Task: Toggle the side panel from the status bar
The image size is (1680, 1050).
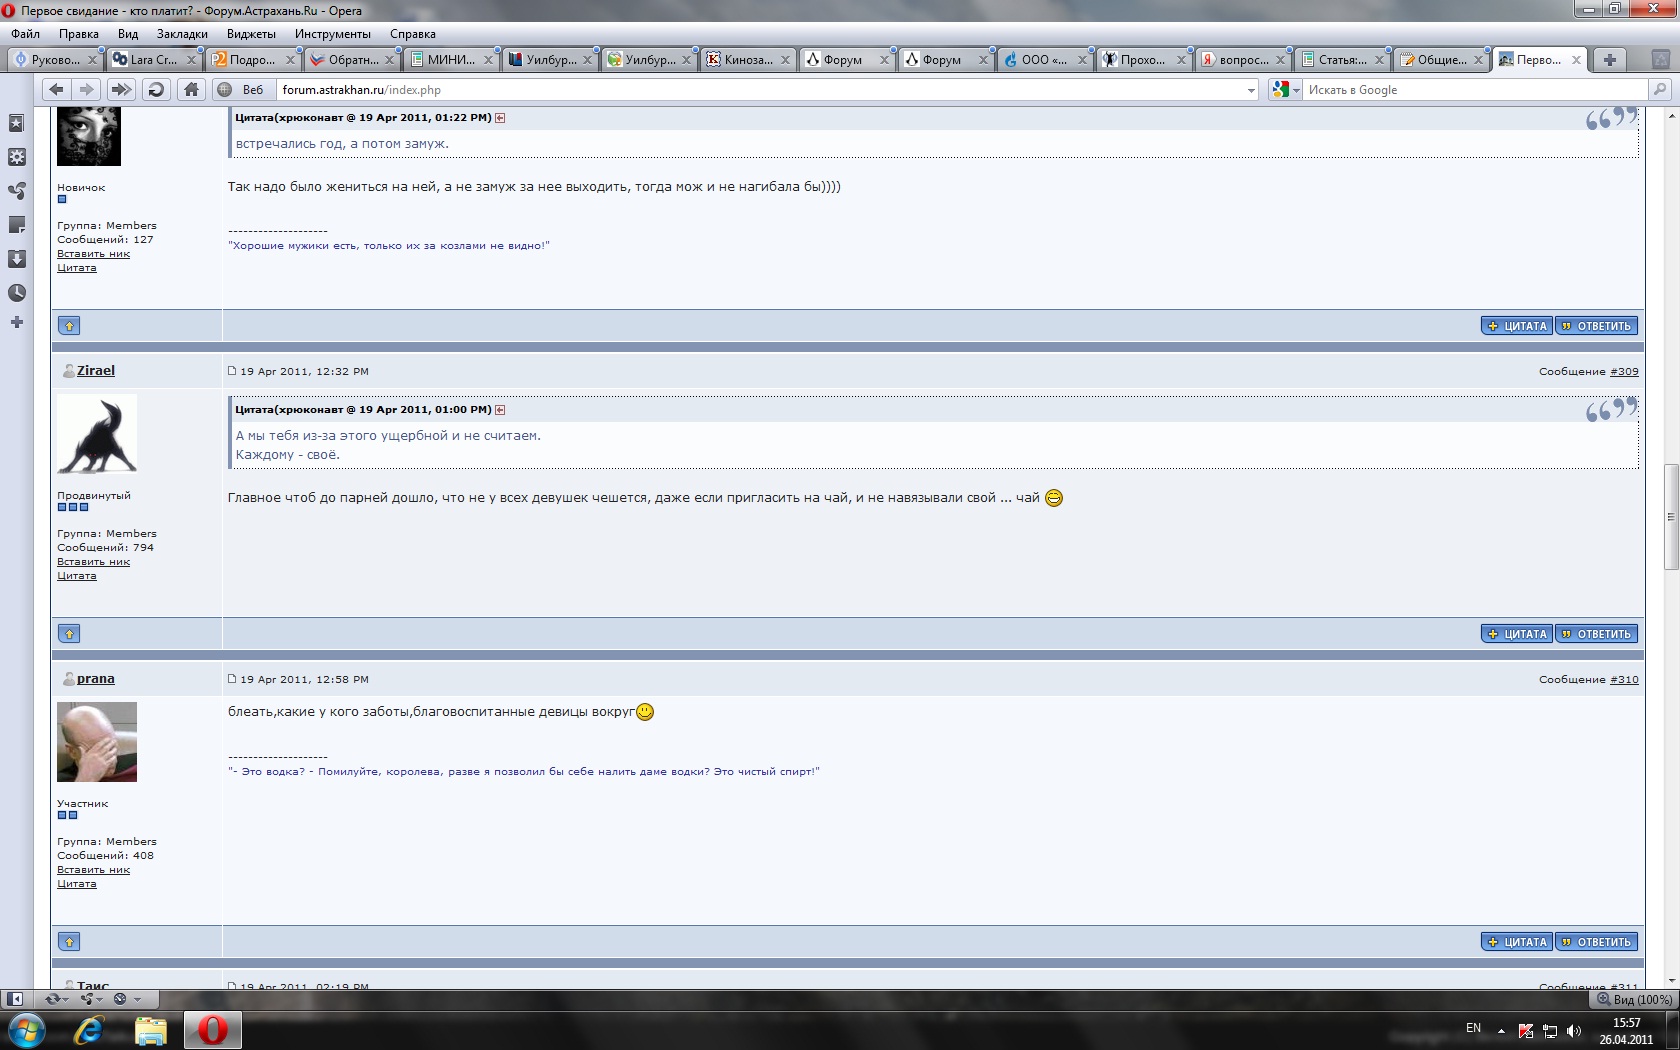Action: [x=15, y=999]
